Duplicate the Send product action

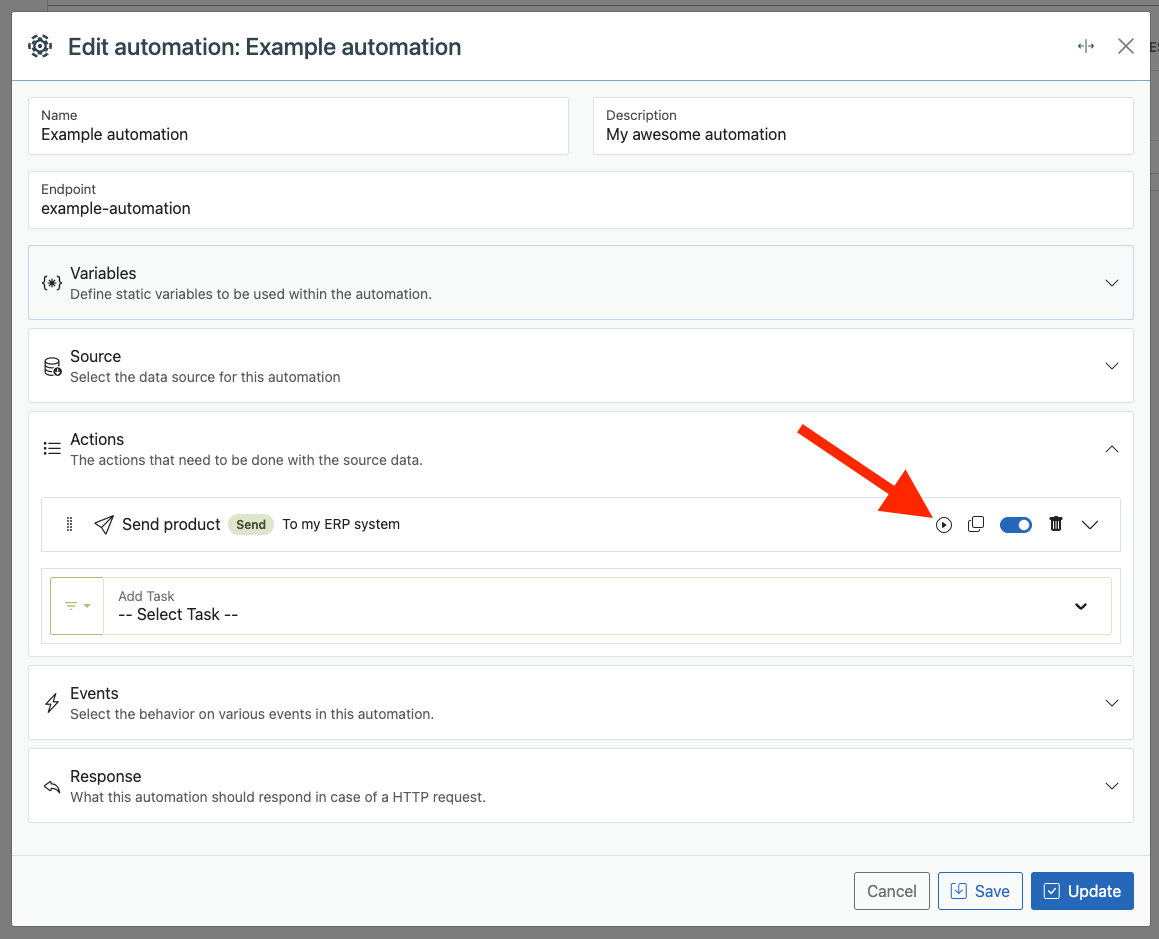976,524
